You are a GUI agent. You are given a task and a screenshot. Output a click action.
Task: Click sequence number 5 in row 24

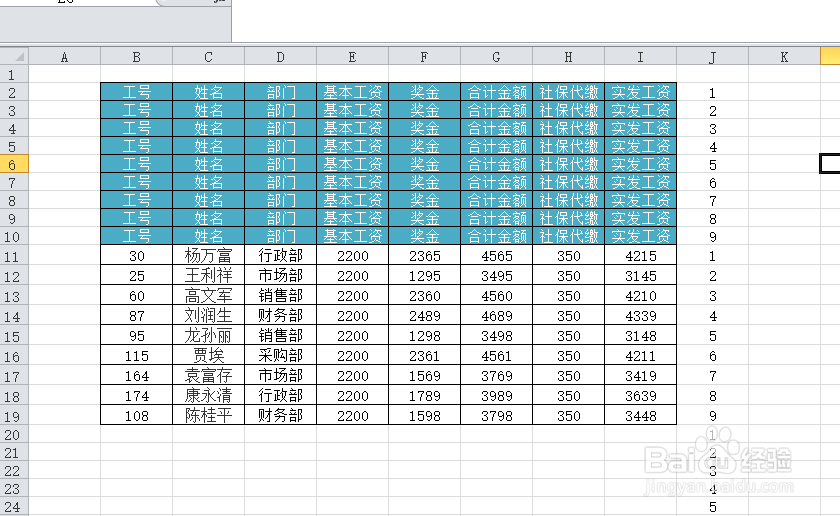[712, 506]
